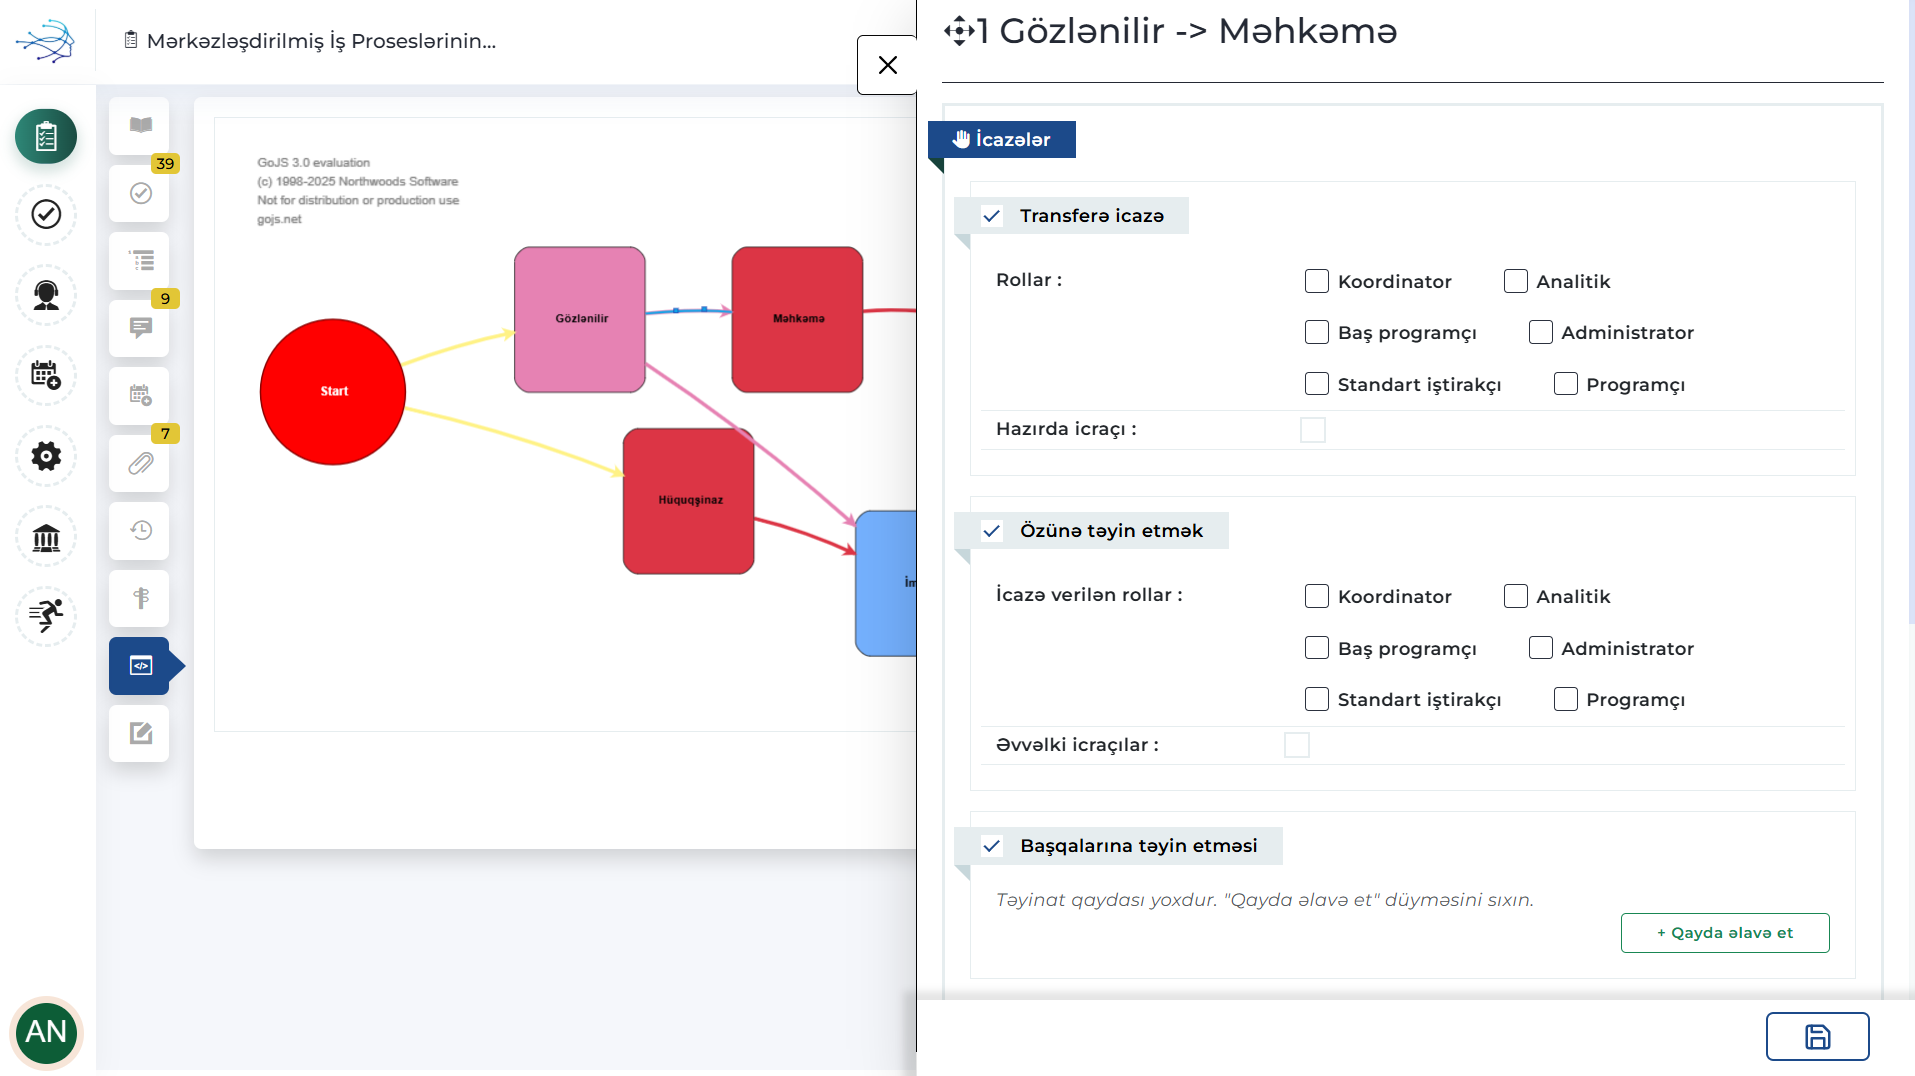Select the red Məhkəmə node
Image resolution: width=1915 pixels, height=1076 pixels.
coord(797,319)
